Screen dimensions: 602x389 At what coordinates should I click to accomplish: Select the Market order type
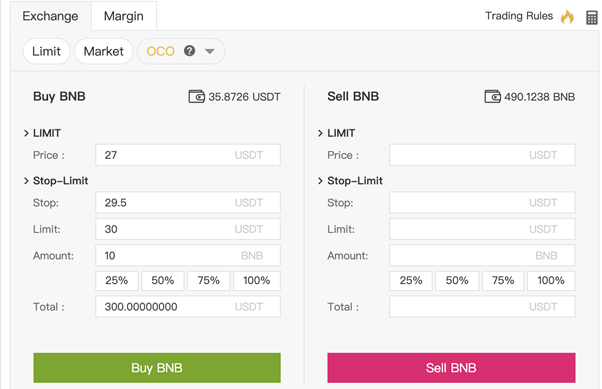click(104, 51)
